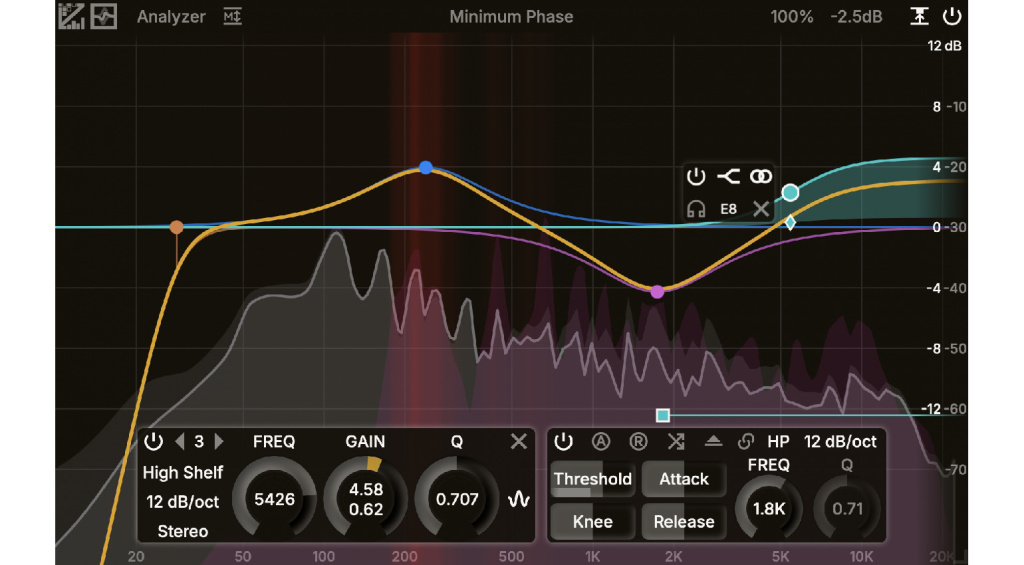The image size is (1024, 565).
Task: Click the linked circles stereo icon in popup
Action: click(x=761, y=176)
